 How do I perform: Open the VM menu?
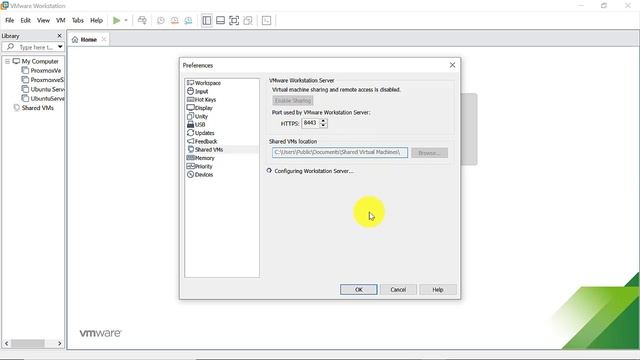(60, 20)
